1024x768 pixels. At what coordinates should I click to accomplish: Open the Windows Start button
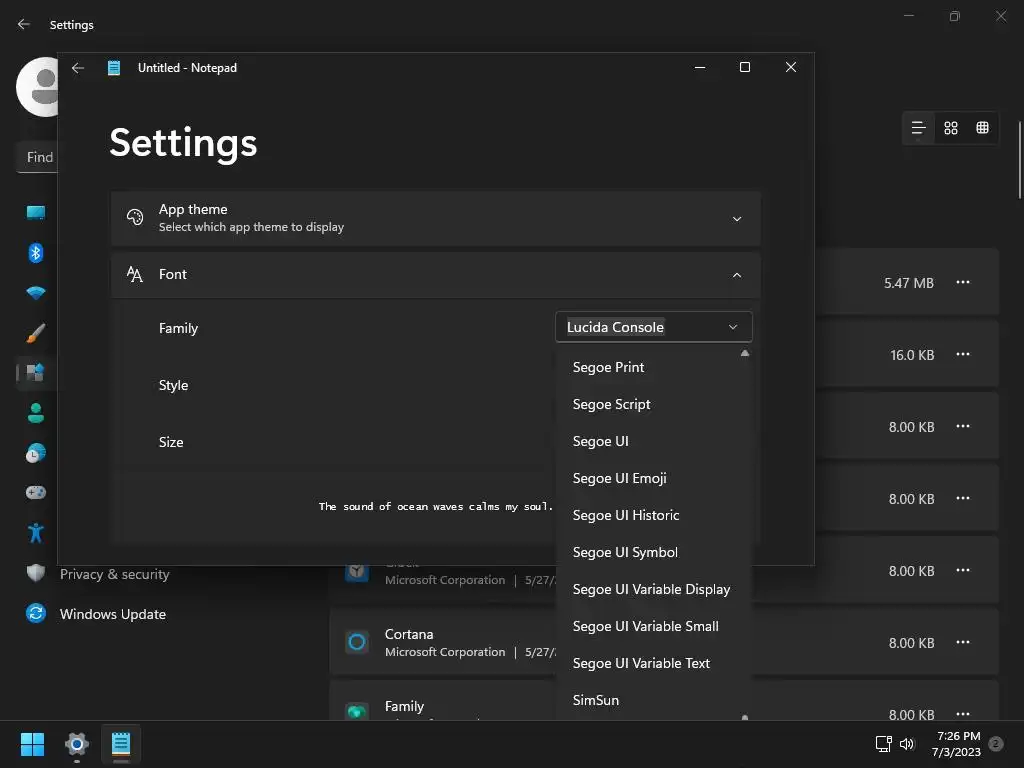(x=32, y=744)
